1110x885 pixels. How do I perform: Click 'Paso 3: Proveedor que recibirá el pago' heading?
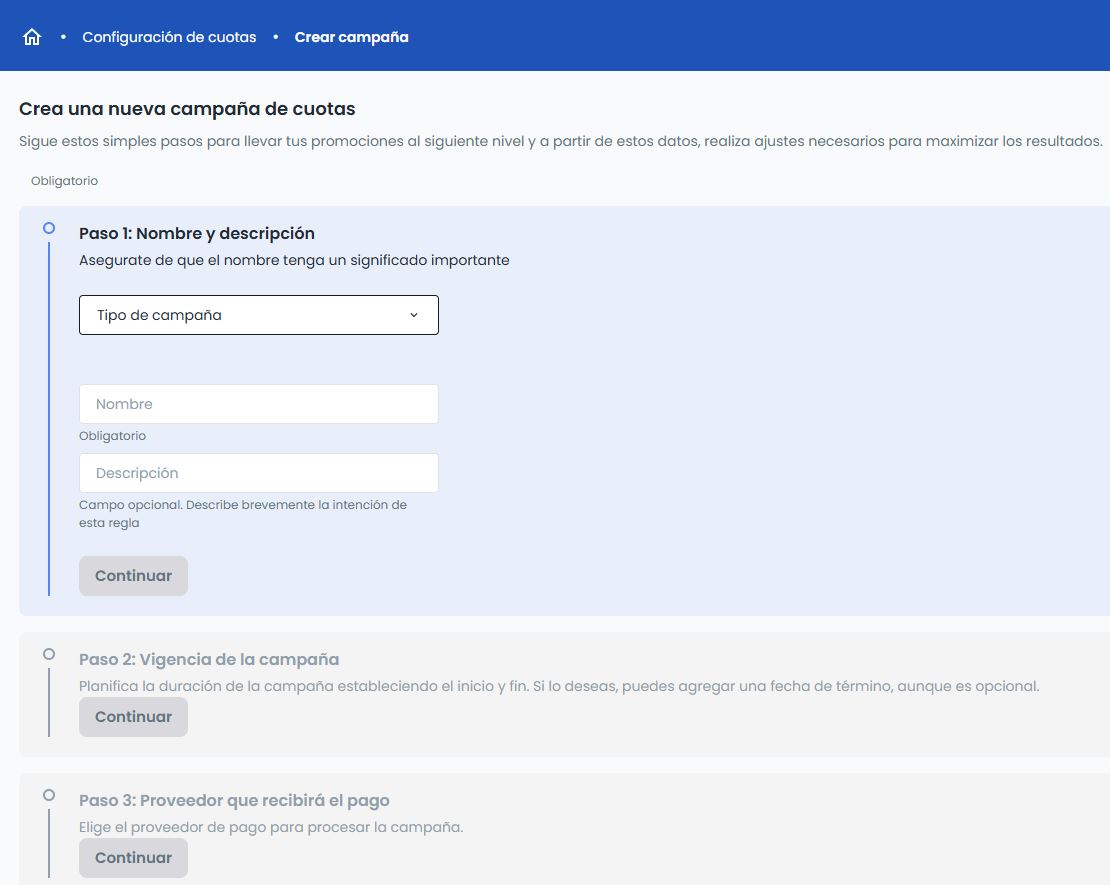[234, 800]
